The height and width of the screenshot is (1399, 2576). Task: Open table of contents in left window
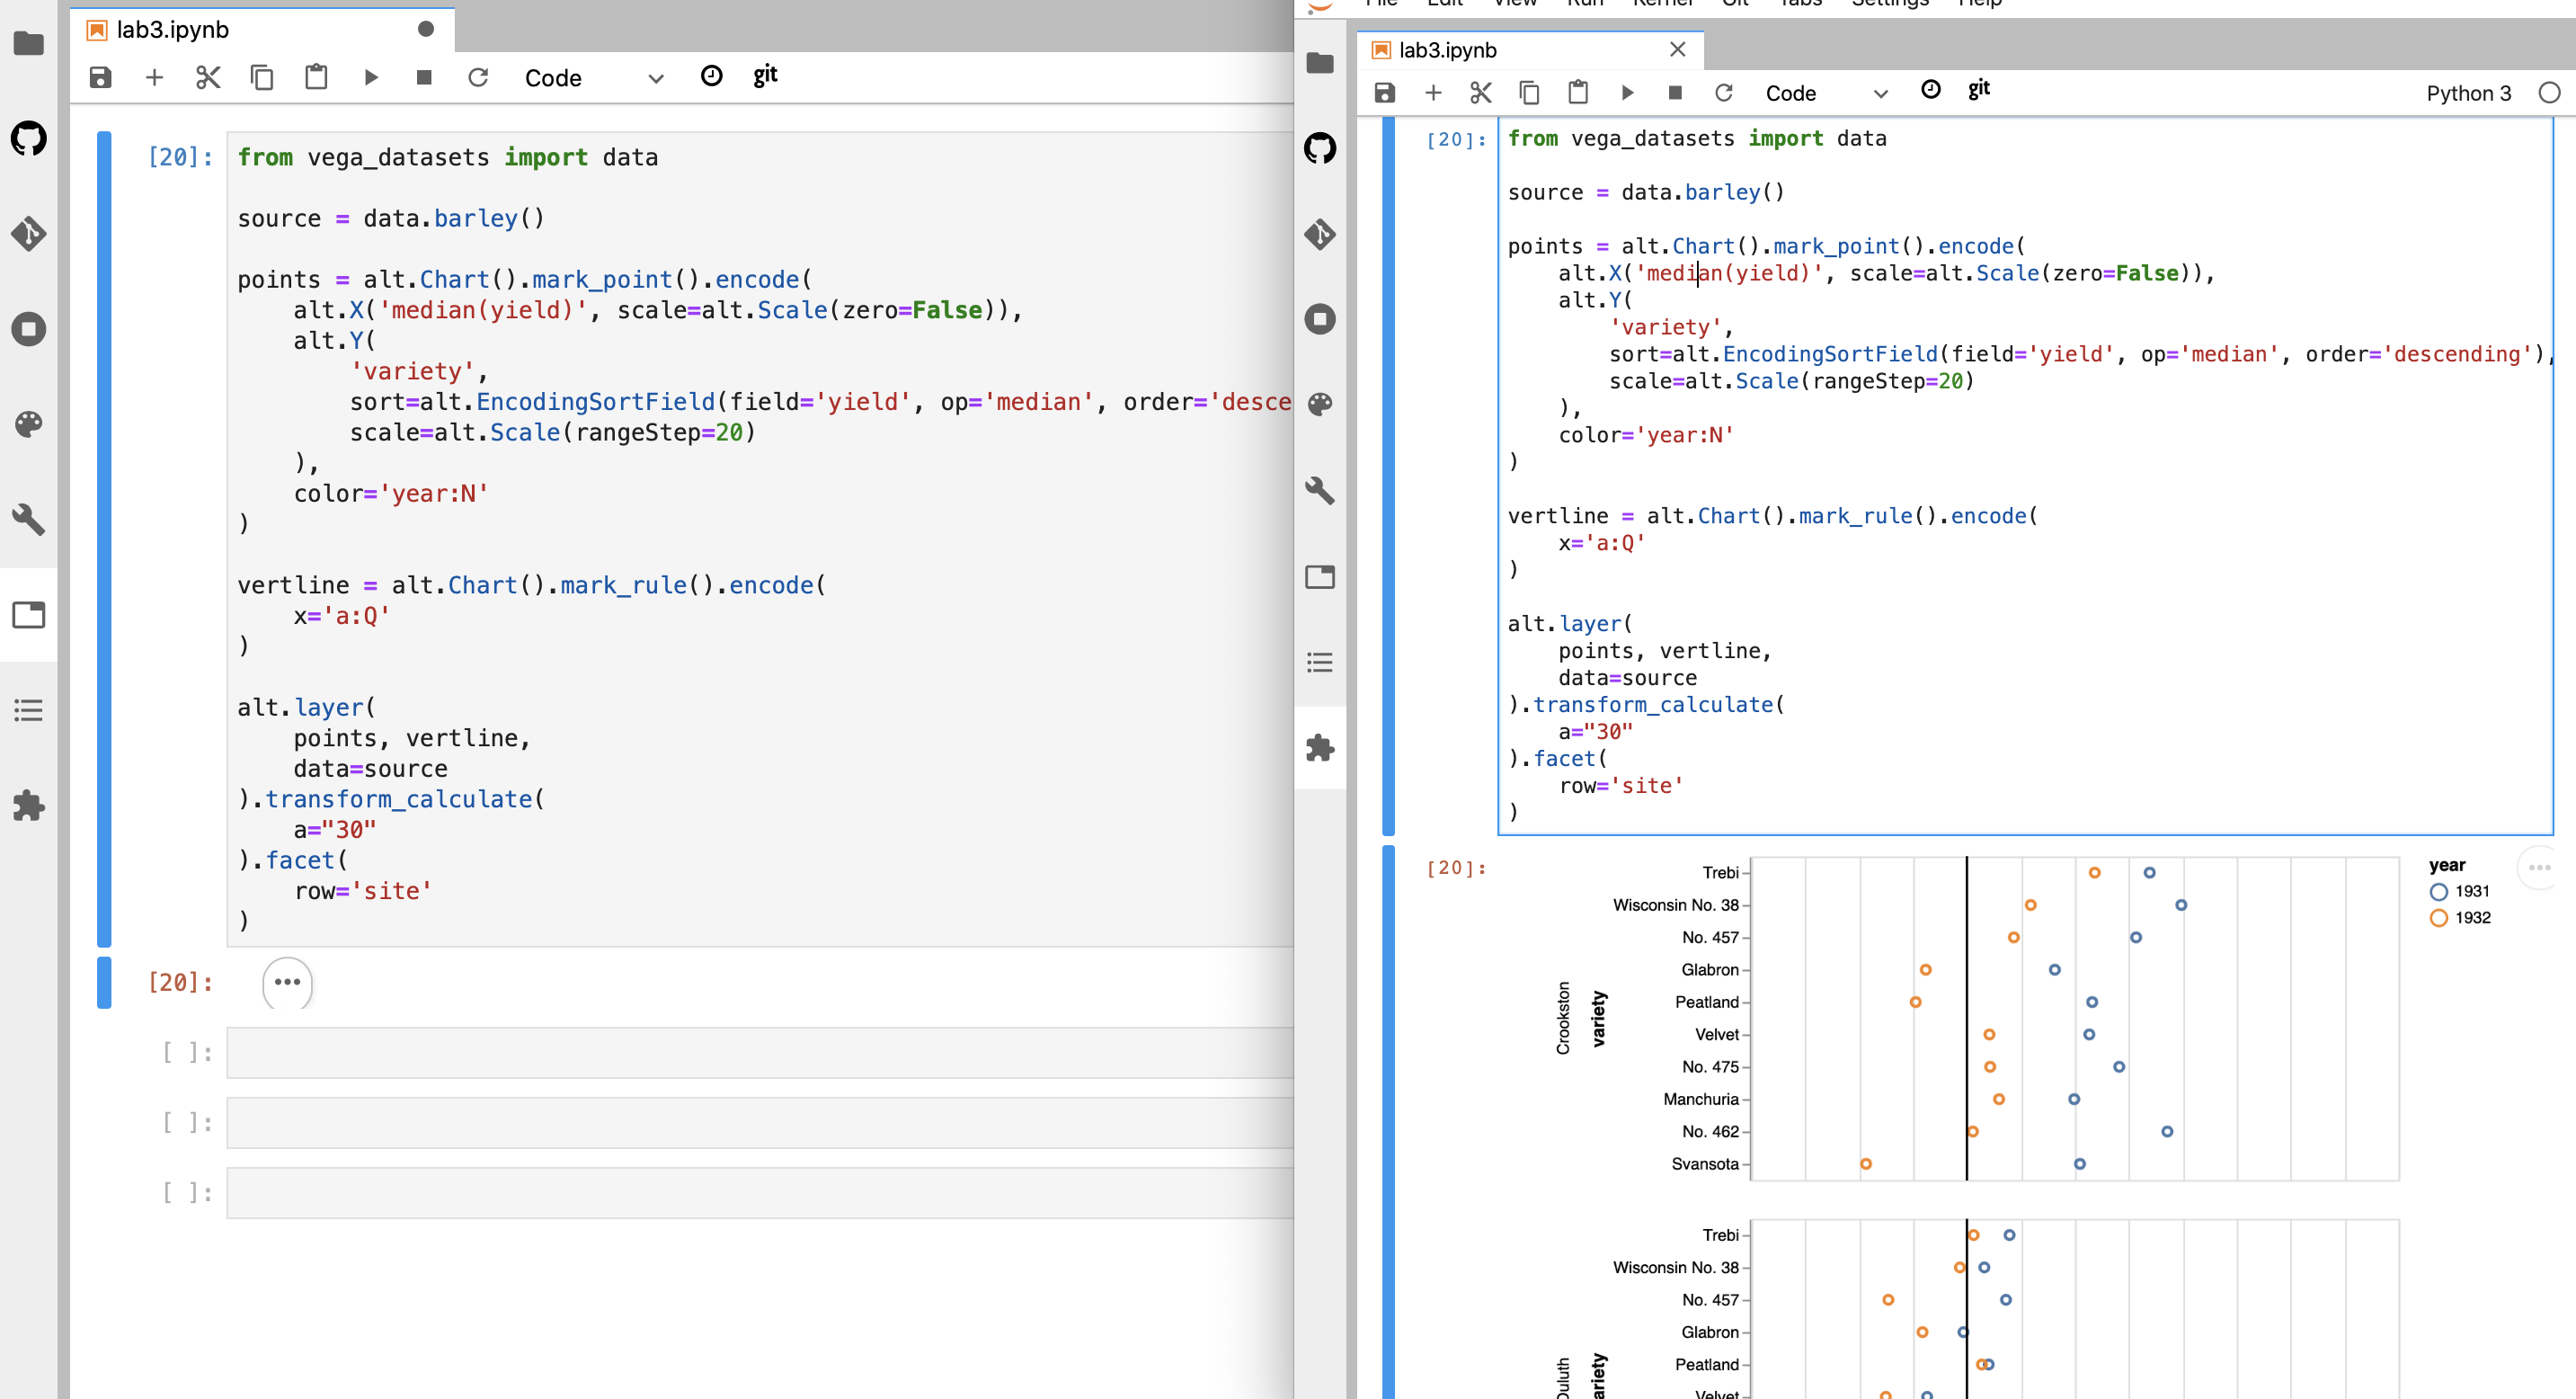(28, 710)
